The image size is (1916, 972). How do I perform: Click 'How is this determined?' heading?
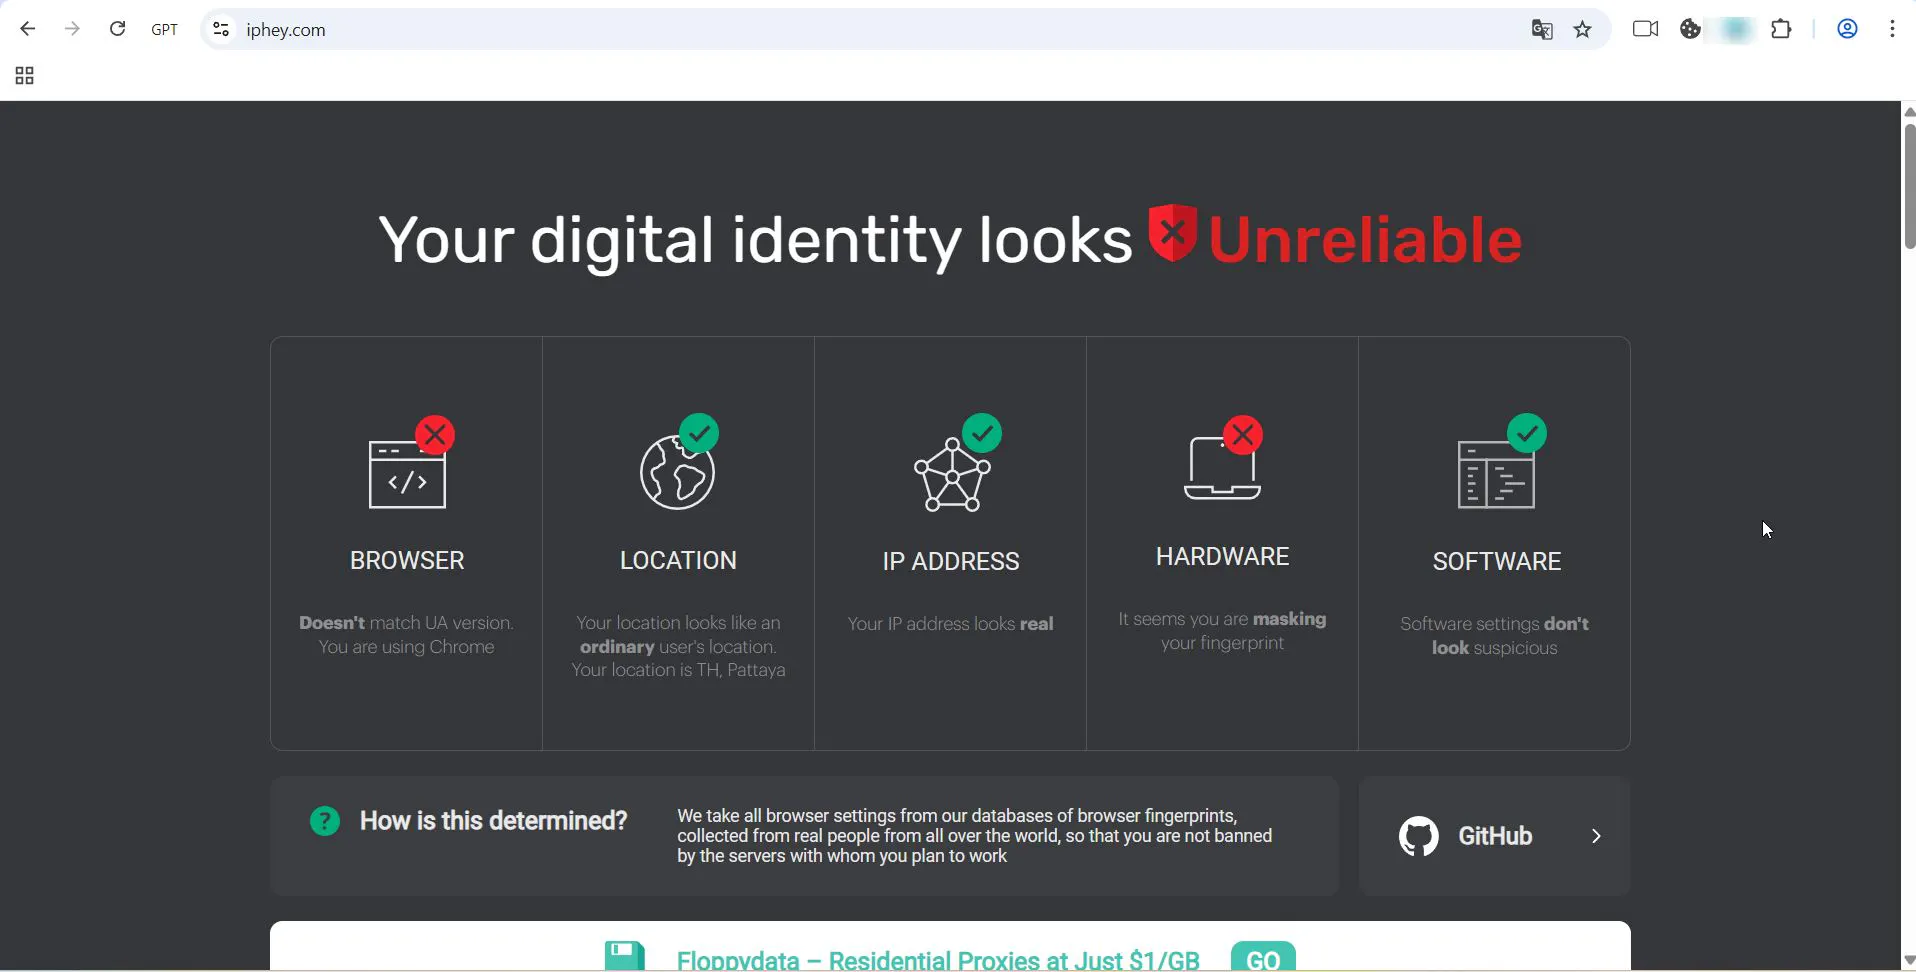pos(494,822)
